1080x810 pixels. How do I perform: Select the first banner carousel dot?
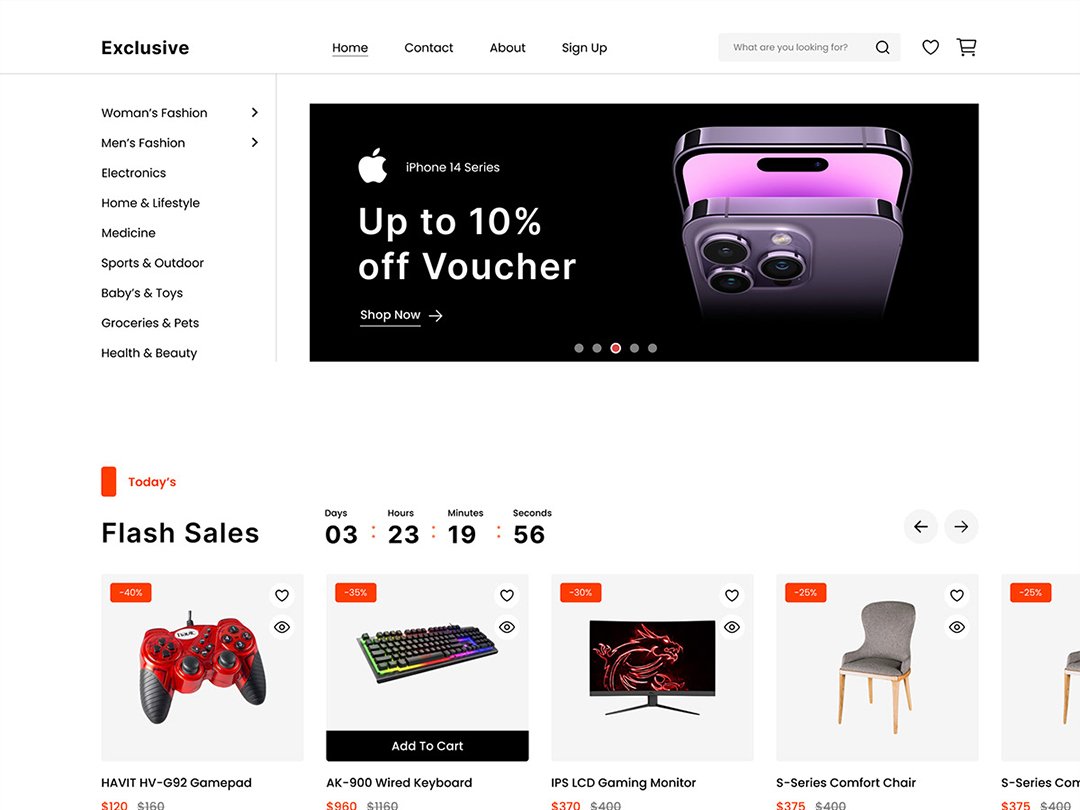tap(579, 348)
